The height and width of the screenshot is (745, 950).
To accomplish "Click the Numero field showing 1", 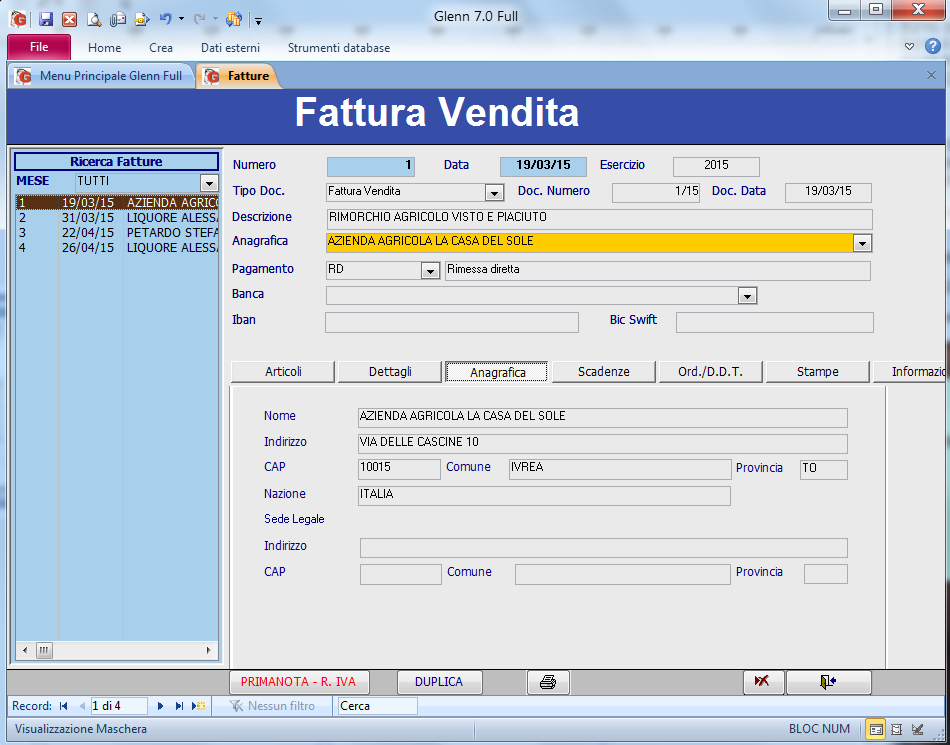I will (371, 167).
